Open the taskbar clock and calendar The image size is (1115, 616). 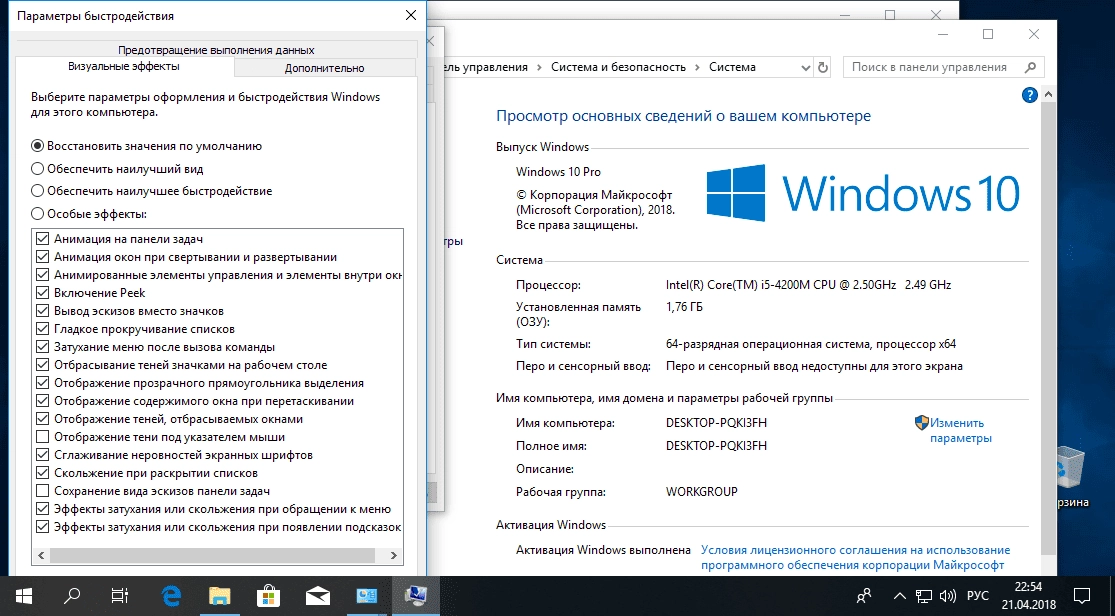(1028, 596)
